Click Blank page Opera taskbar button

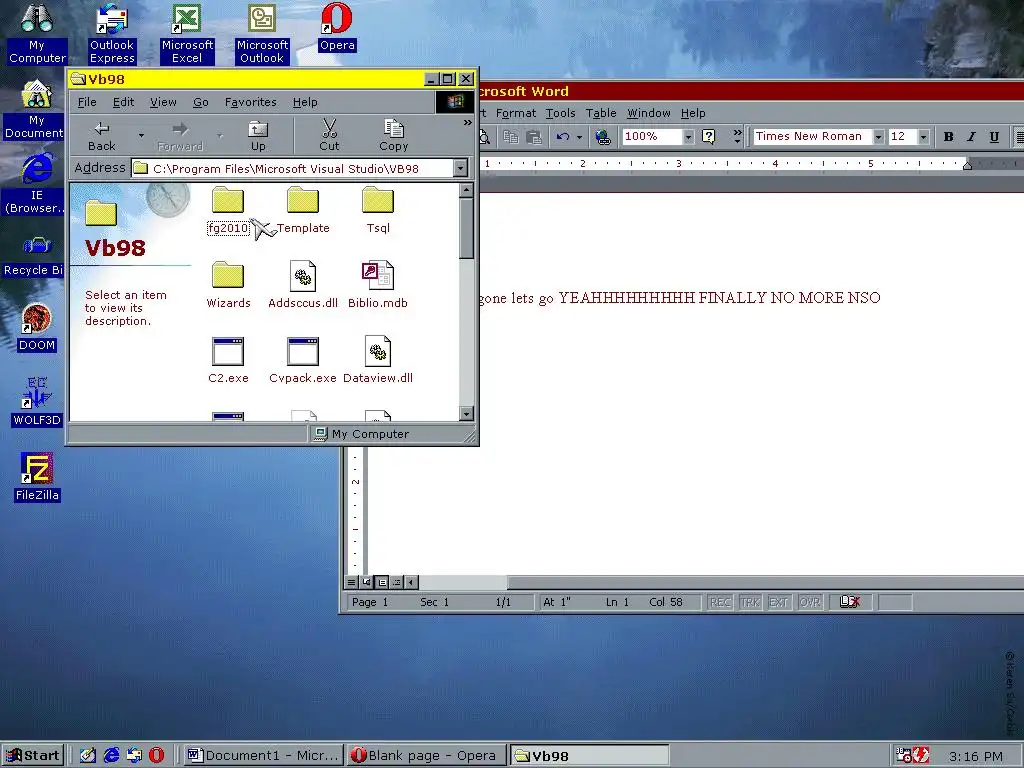[x=426, y=756]
